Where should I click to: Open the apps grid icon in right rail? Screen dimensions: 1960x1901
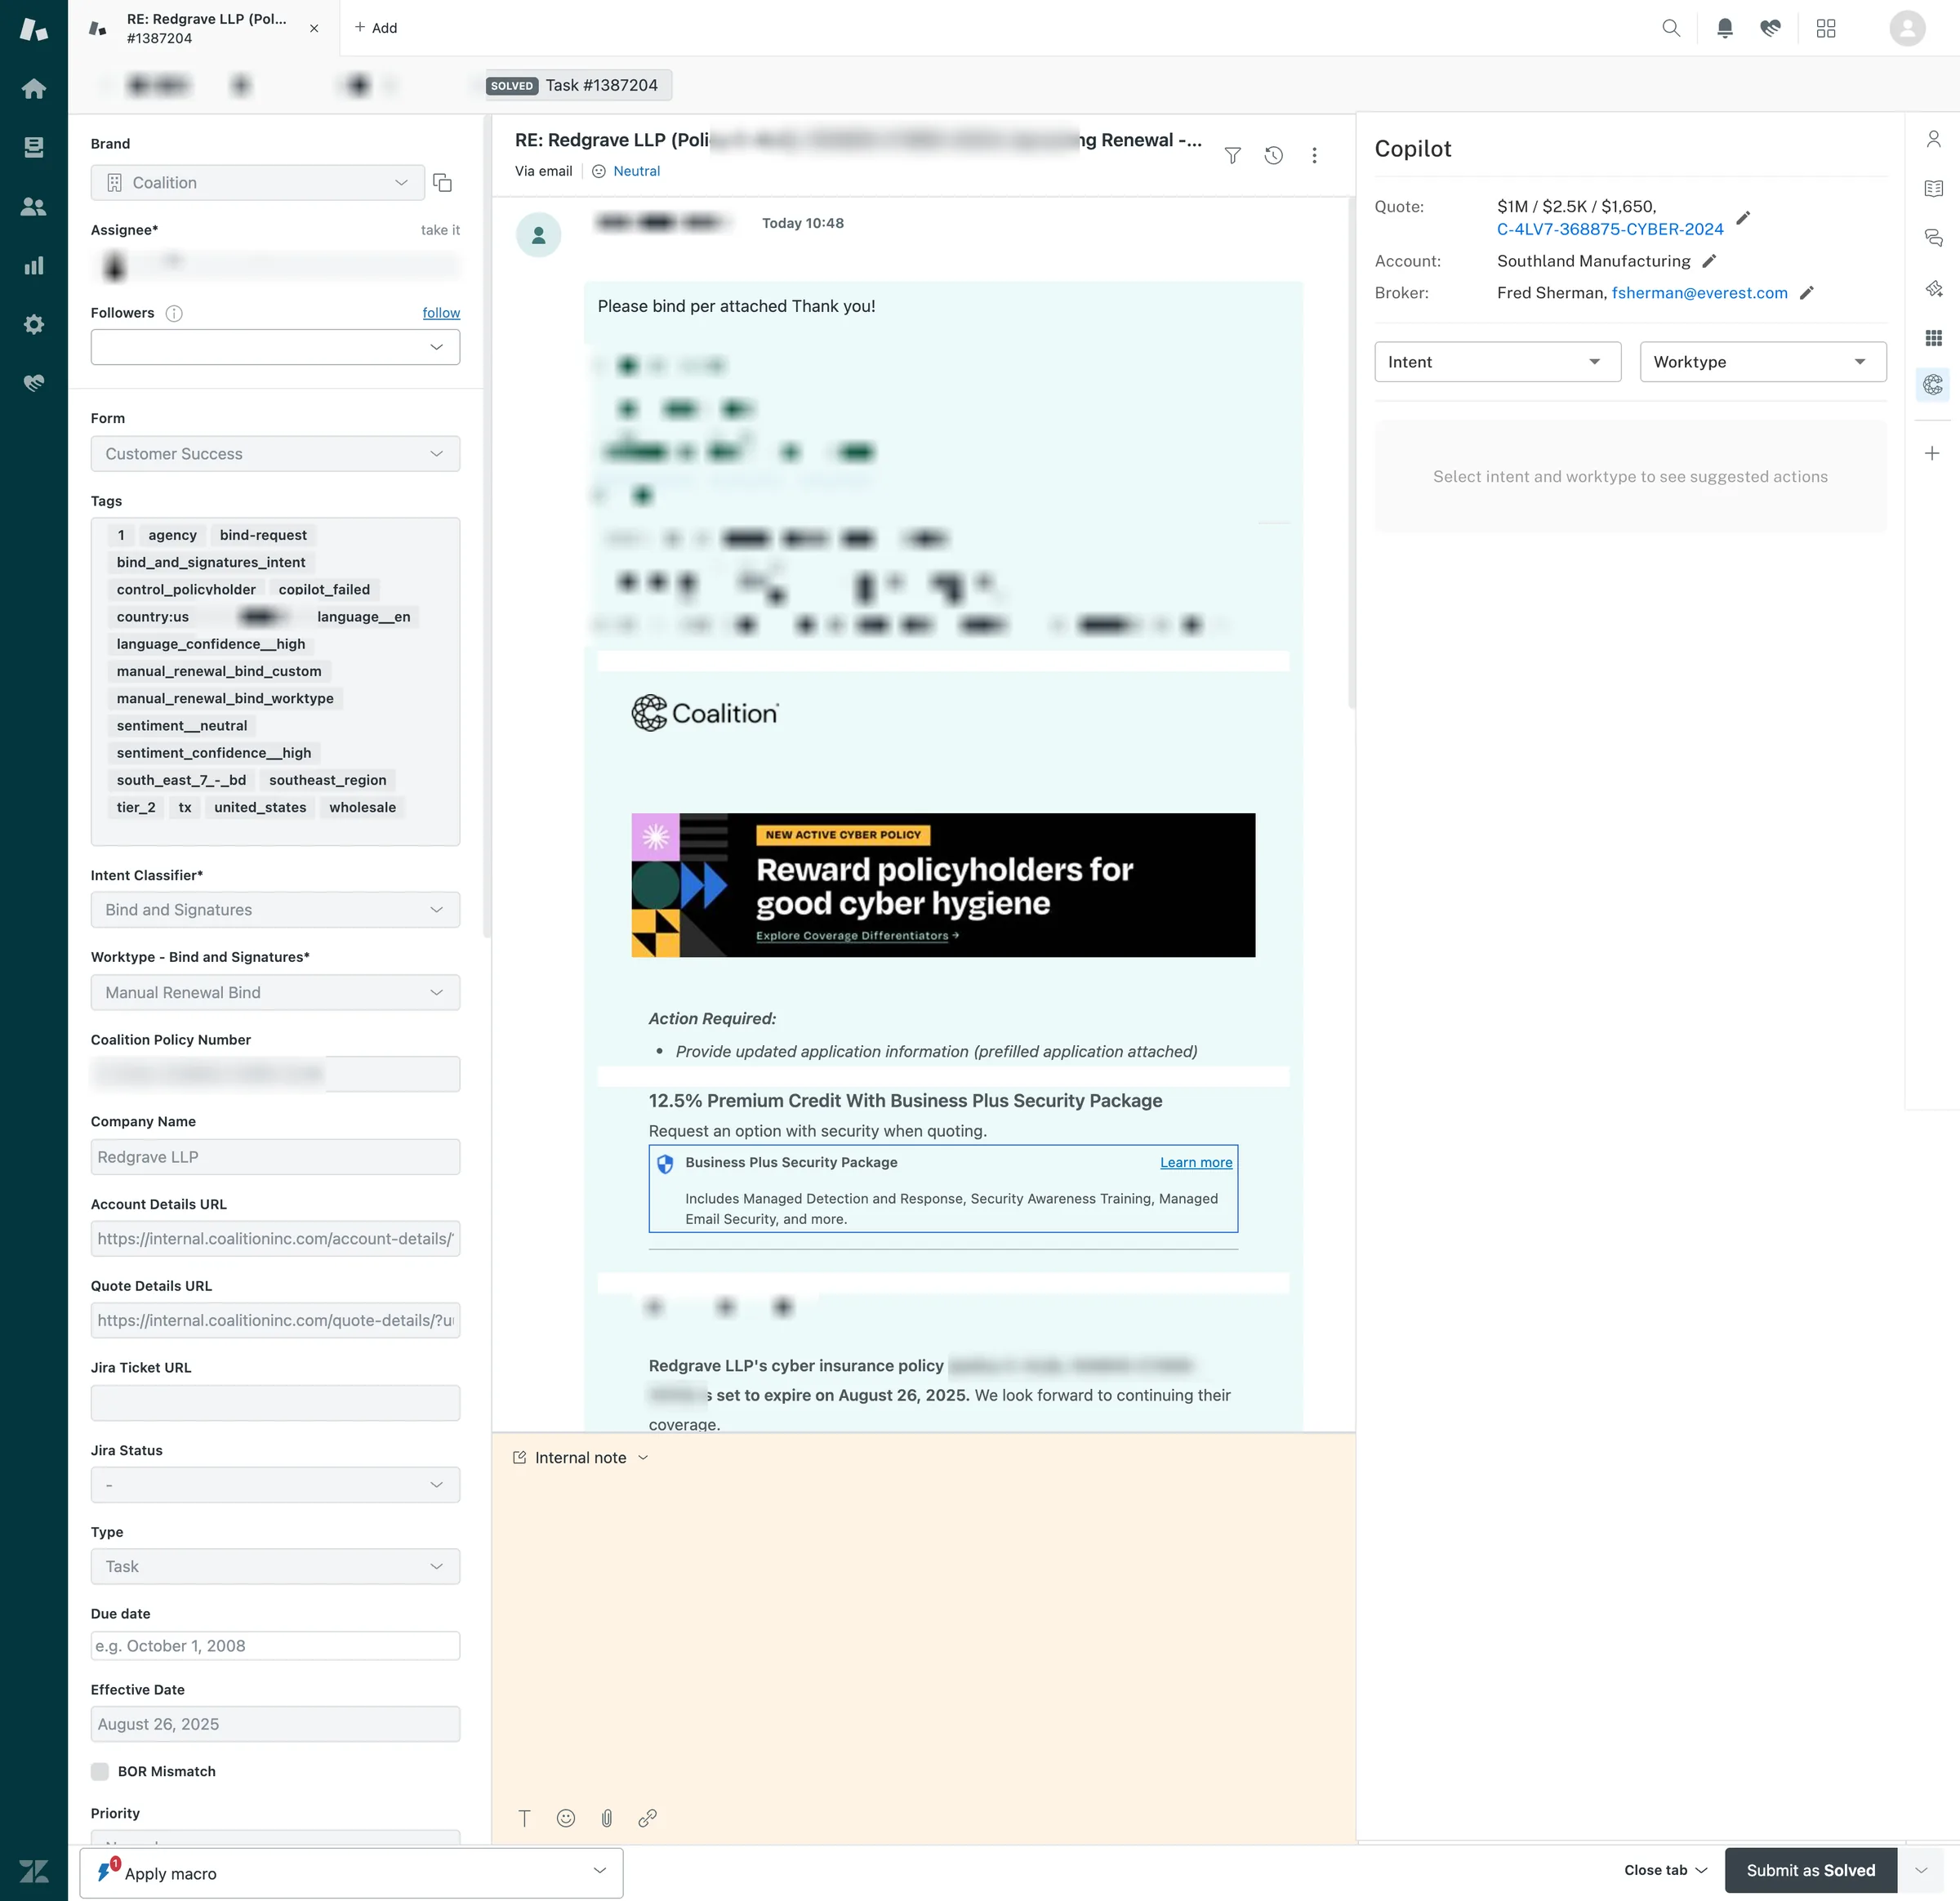tap(1933, 338)
